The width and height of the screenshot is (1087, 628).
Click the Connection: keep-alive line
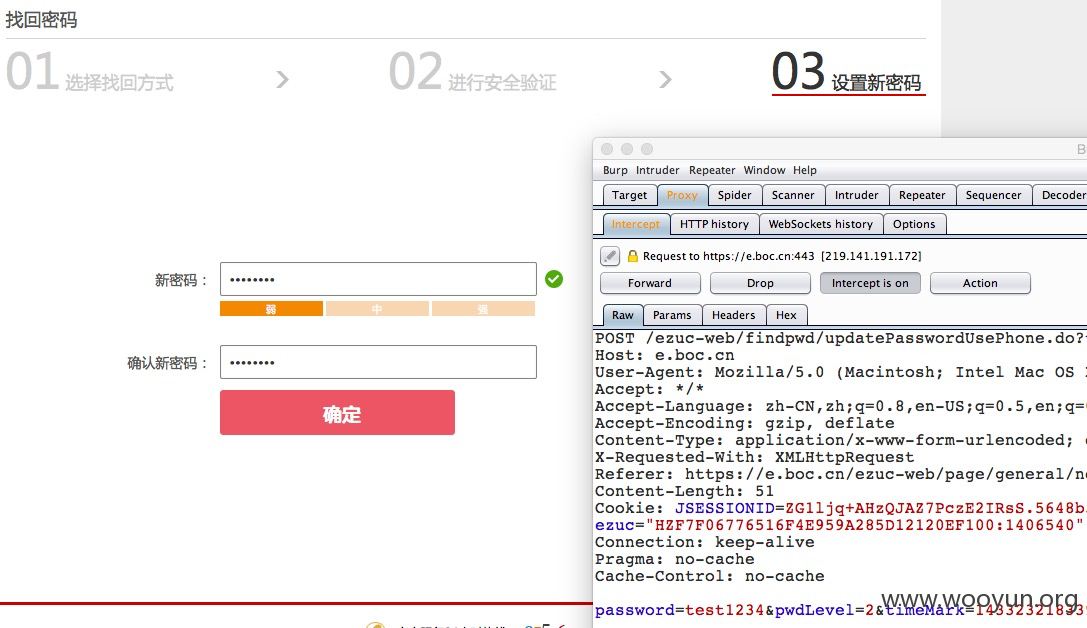tap(704, 542)
